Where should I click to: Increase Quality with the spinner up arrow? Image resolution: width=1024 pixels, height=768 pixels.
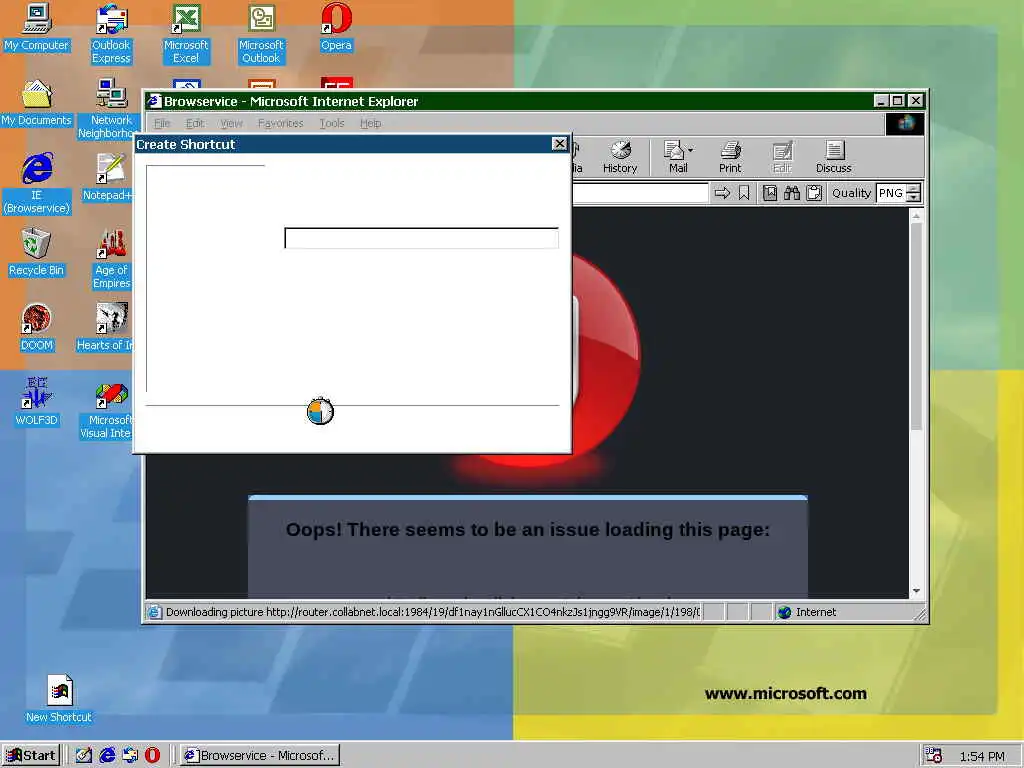(x=914, y=189)
